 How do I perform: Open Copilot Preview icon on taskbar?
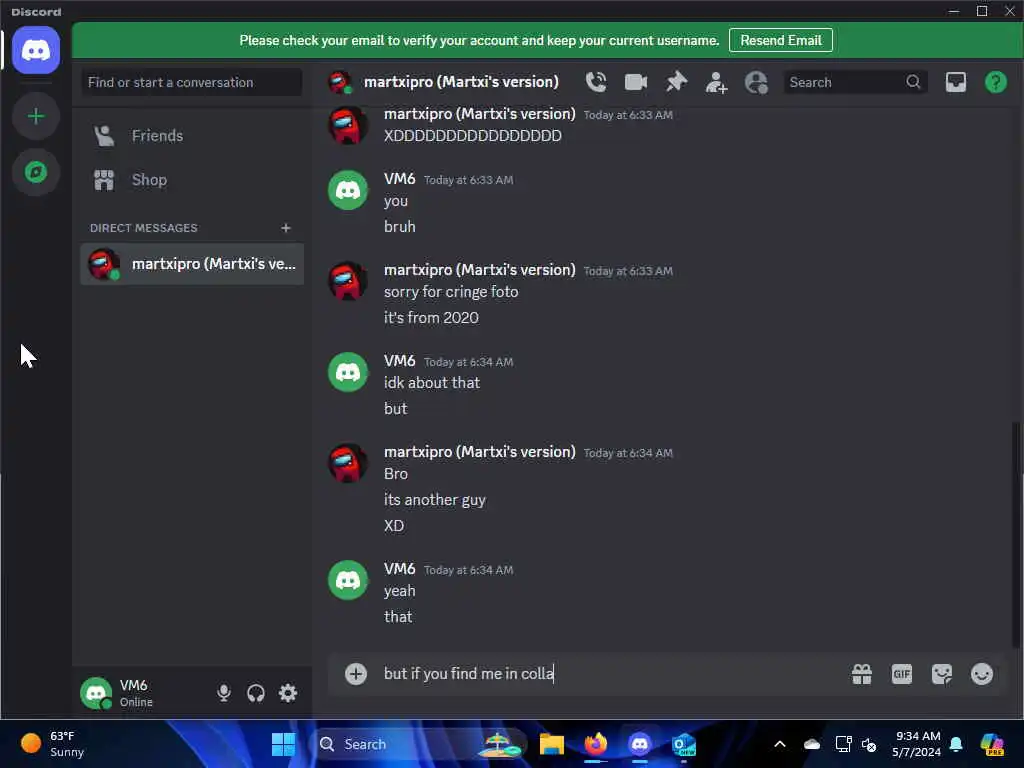pos(992,744)
